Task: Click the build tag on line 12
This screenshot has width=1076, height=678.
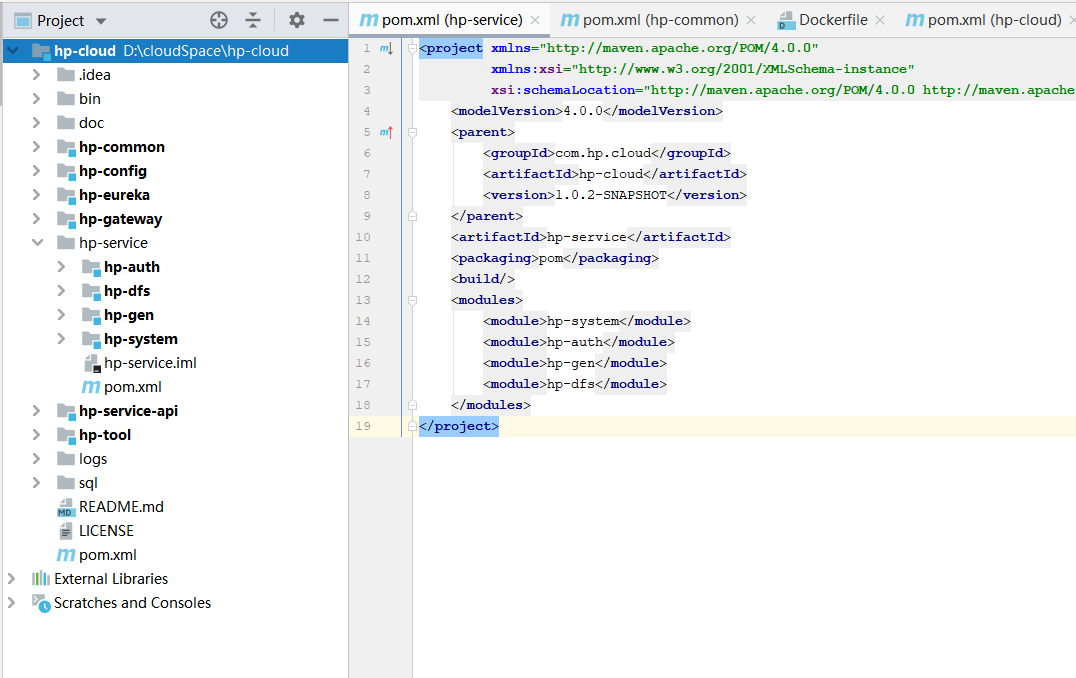Action: tap(482, 279)
